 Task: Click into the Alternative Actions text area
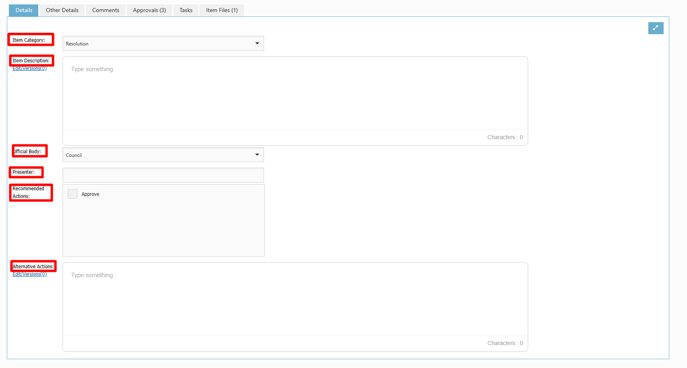point(295,299)
